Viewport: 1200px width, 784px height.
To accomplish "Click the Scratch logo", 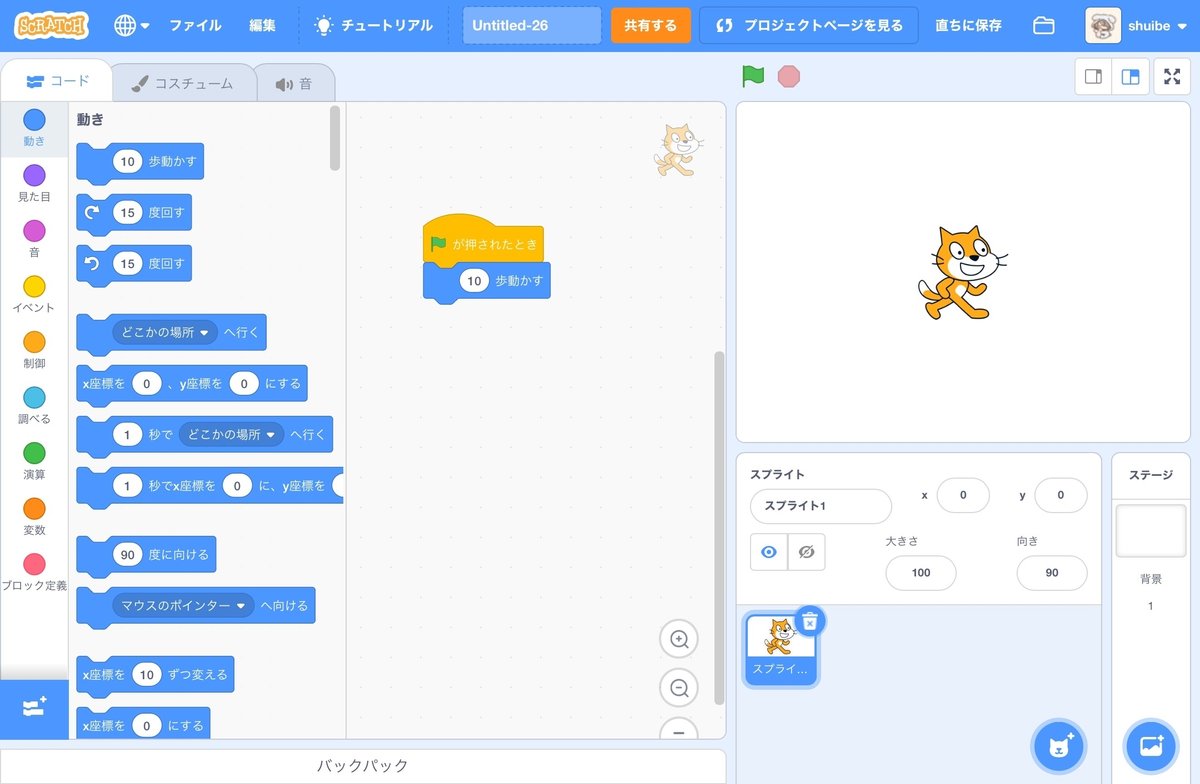I will [x=50, y=25].
